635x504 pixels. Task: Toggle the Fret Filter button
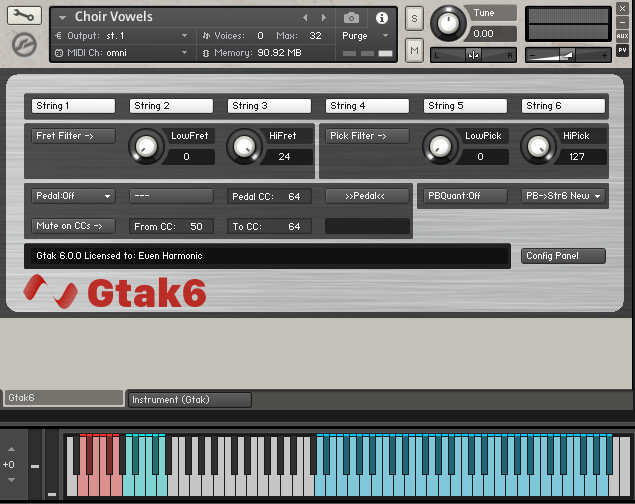(x=73, y=136)
